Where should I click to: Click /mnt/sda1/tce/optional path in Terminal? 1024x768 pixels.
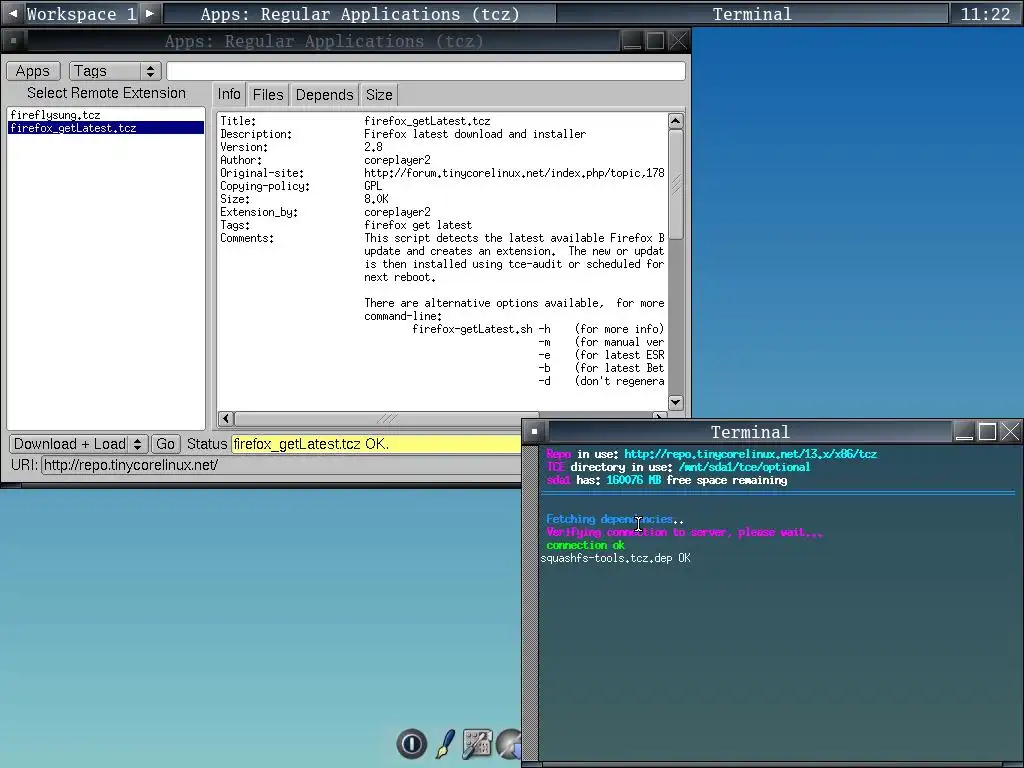(744, 467)
